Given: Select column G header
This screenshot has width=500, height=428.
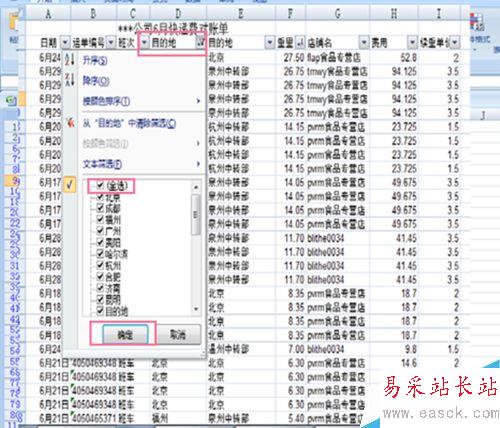Looking at the screenshot, I should click(338, 14).
